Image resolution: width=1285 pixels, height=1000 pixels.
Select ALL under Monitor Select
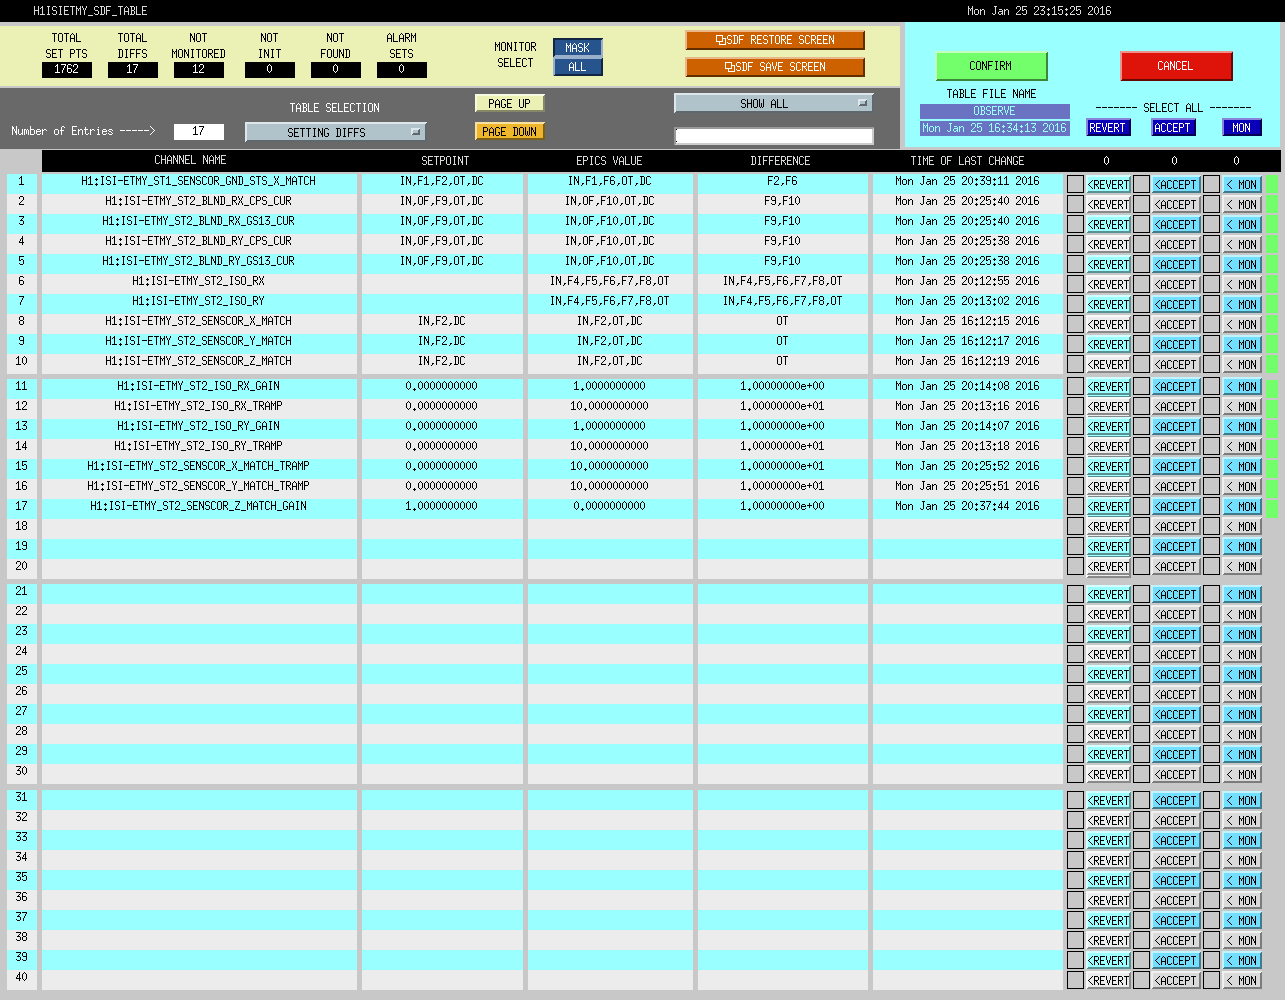point(578,67)
